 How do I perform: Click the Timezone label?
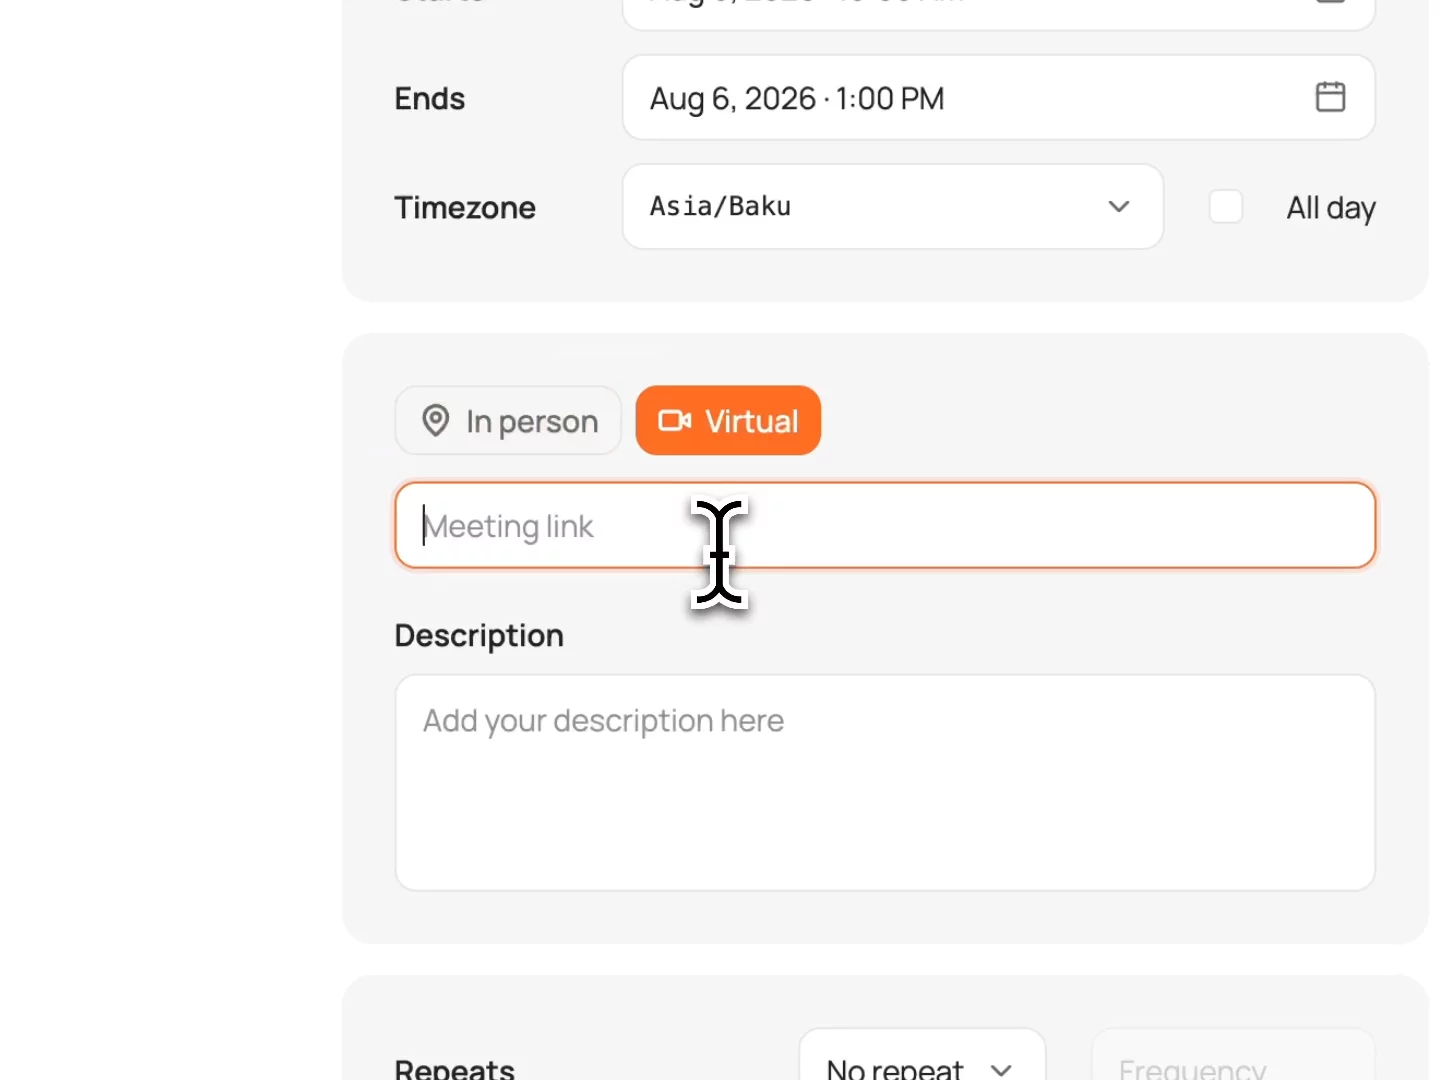(x=465, y=208)
